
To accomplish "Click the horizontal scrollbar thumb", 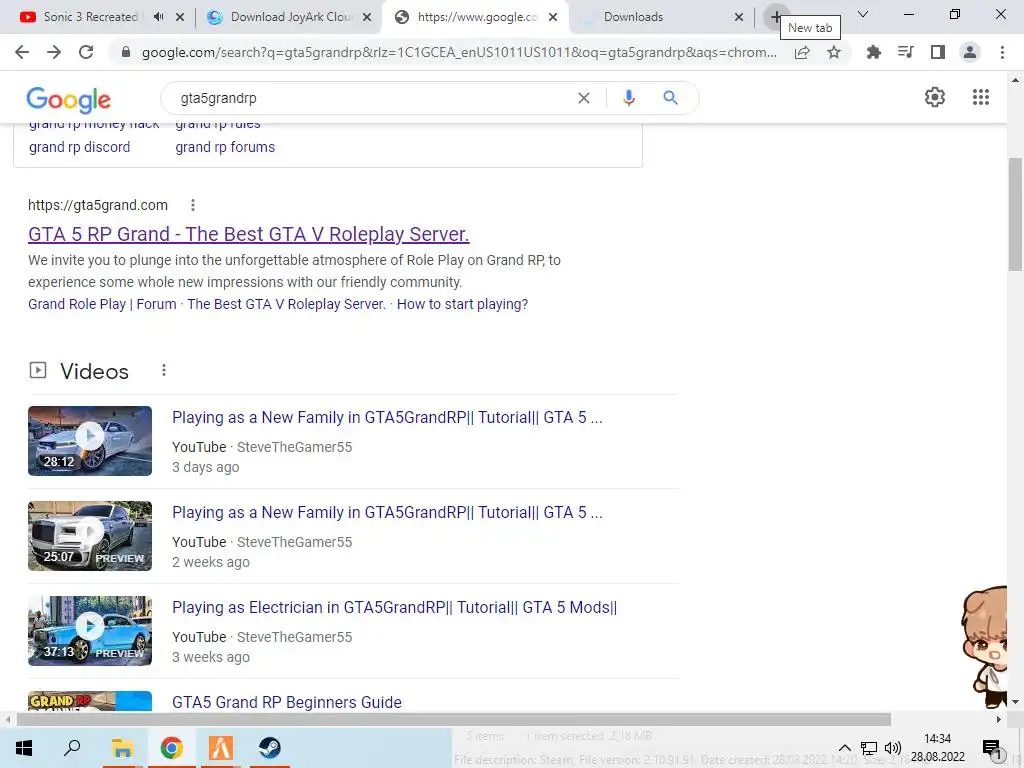I will tap(454, 720).
